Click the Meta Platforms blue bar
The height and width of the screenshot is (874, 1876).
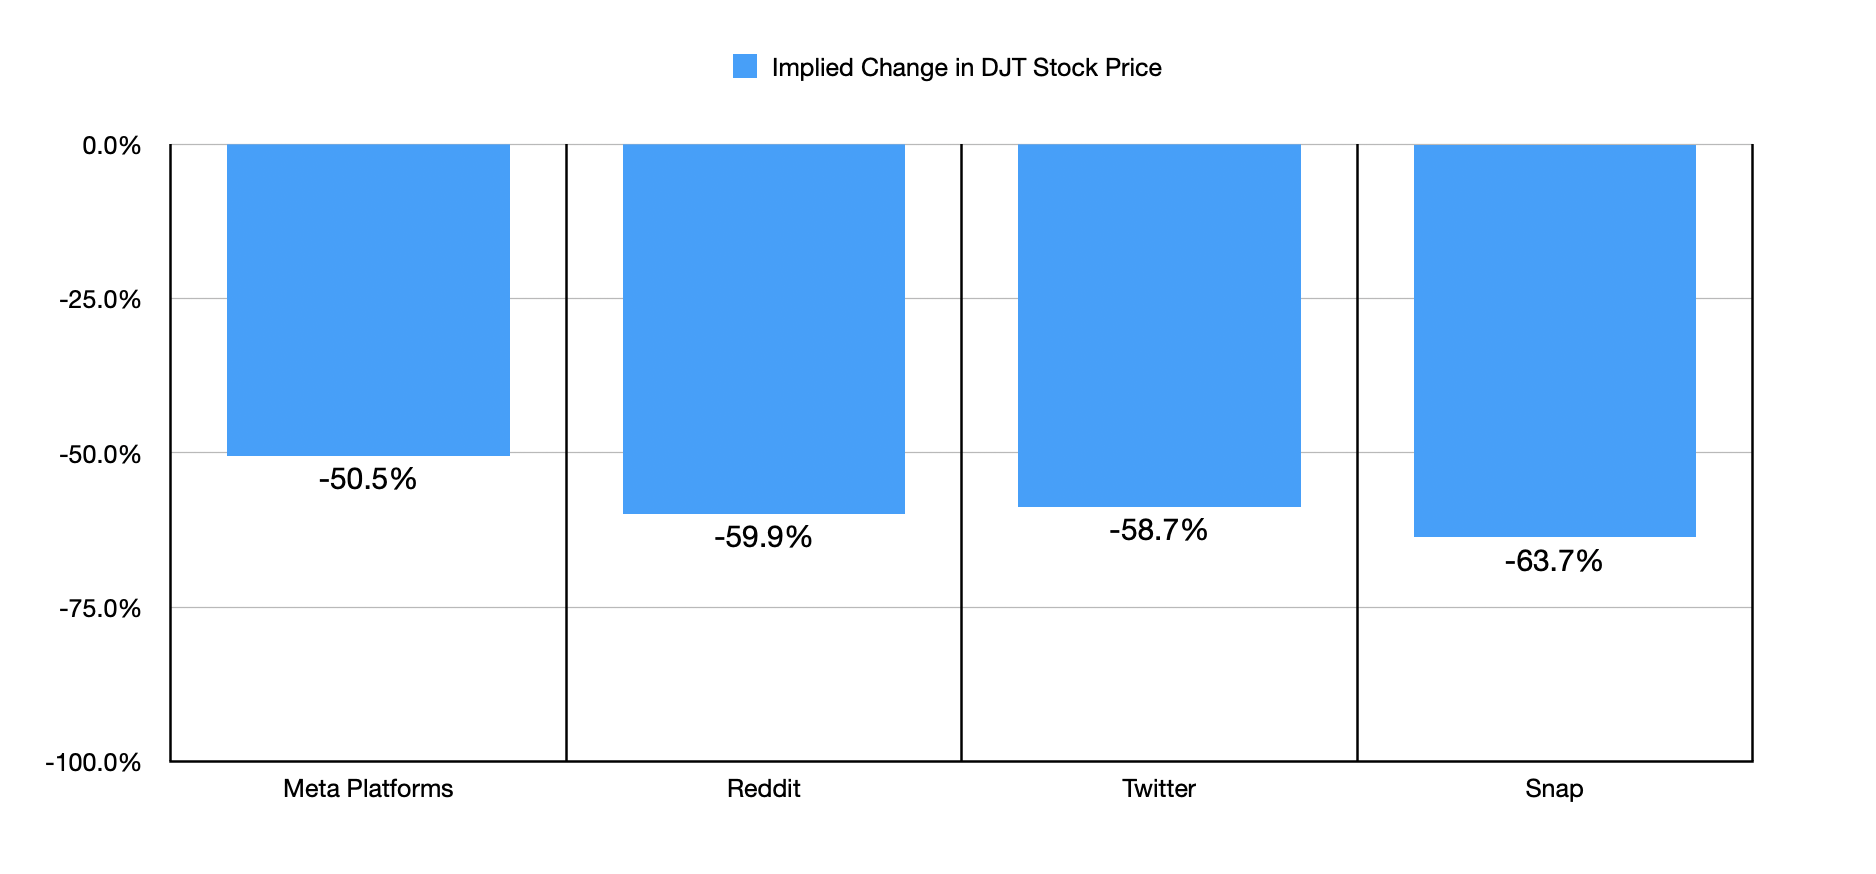tap(368, 300)
